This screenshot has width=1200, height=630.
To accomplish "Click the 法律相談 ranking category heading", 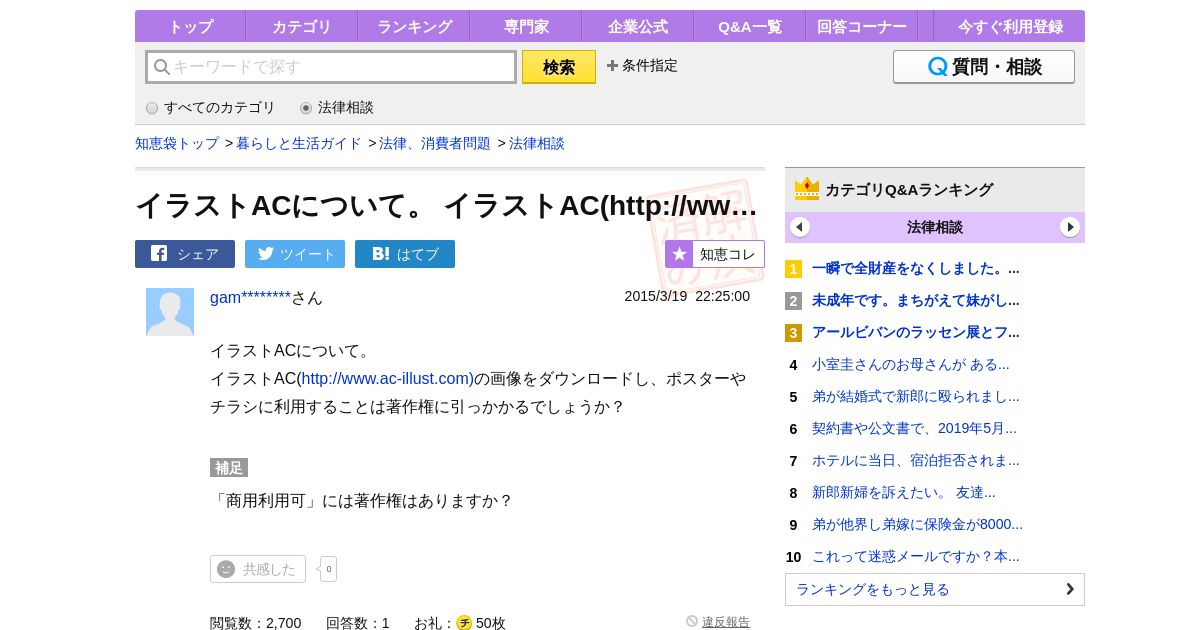I will [935, 227].
